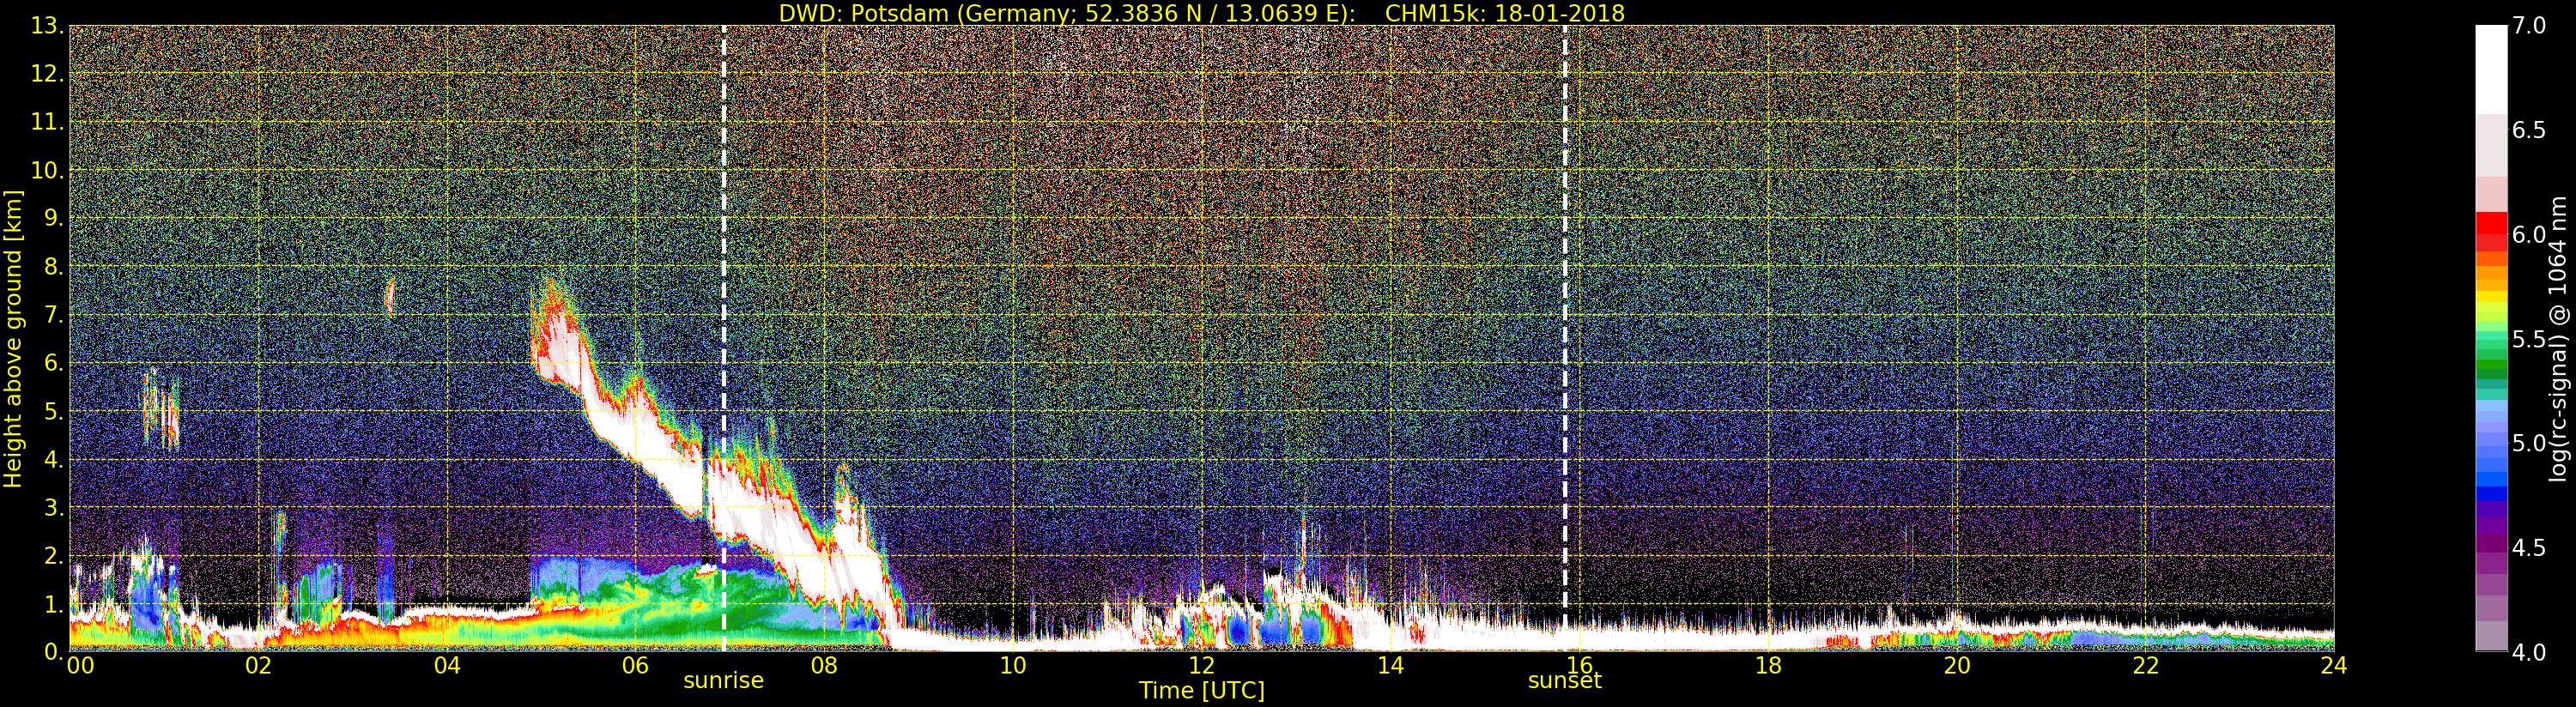Select the height-axis tick label "3."
The image size is (2576, 707).
54,507
